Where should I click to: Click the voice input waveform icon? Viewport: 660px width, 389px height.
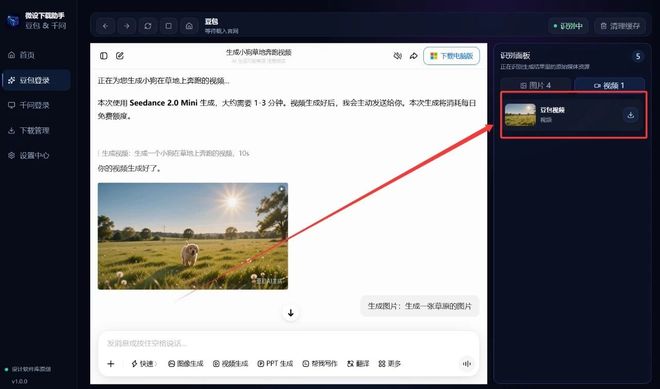pyautogui.click(x=466, y=364)
